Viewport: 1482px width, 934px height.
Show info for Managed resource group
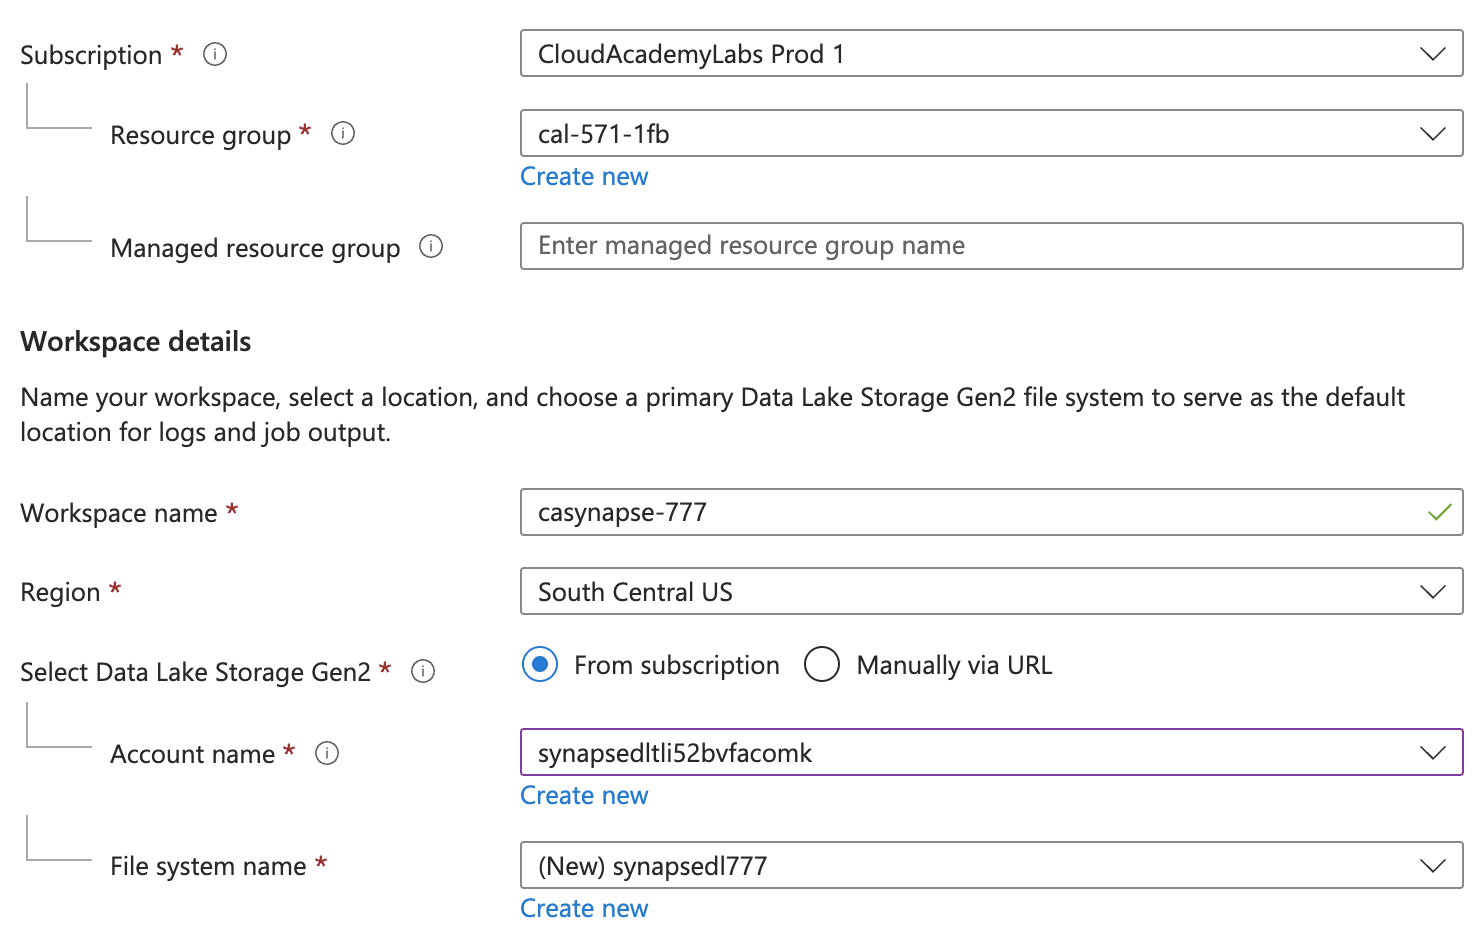(x=431, y=246)
